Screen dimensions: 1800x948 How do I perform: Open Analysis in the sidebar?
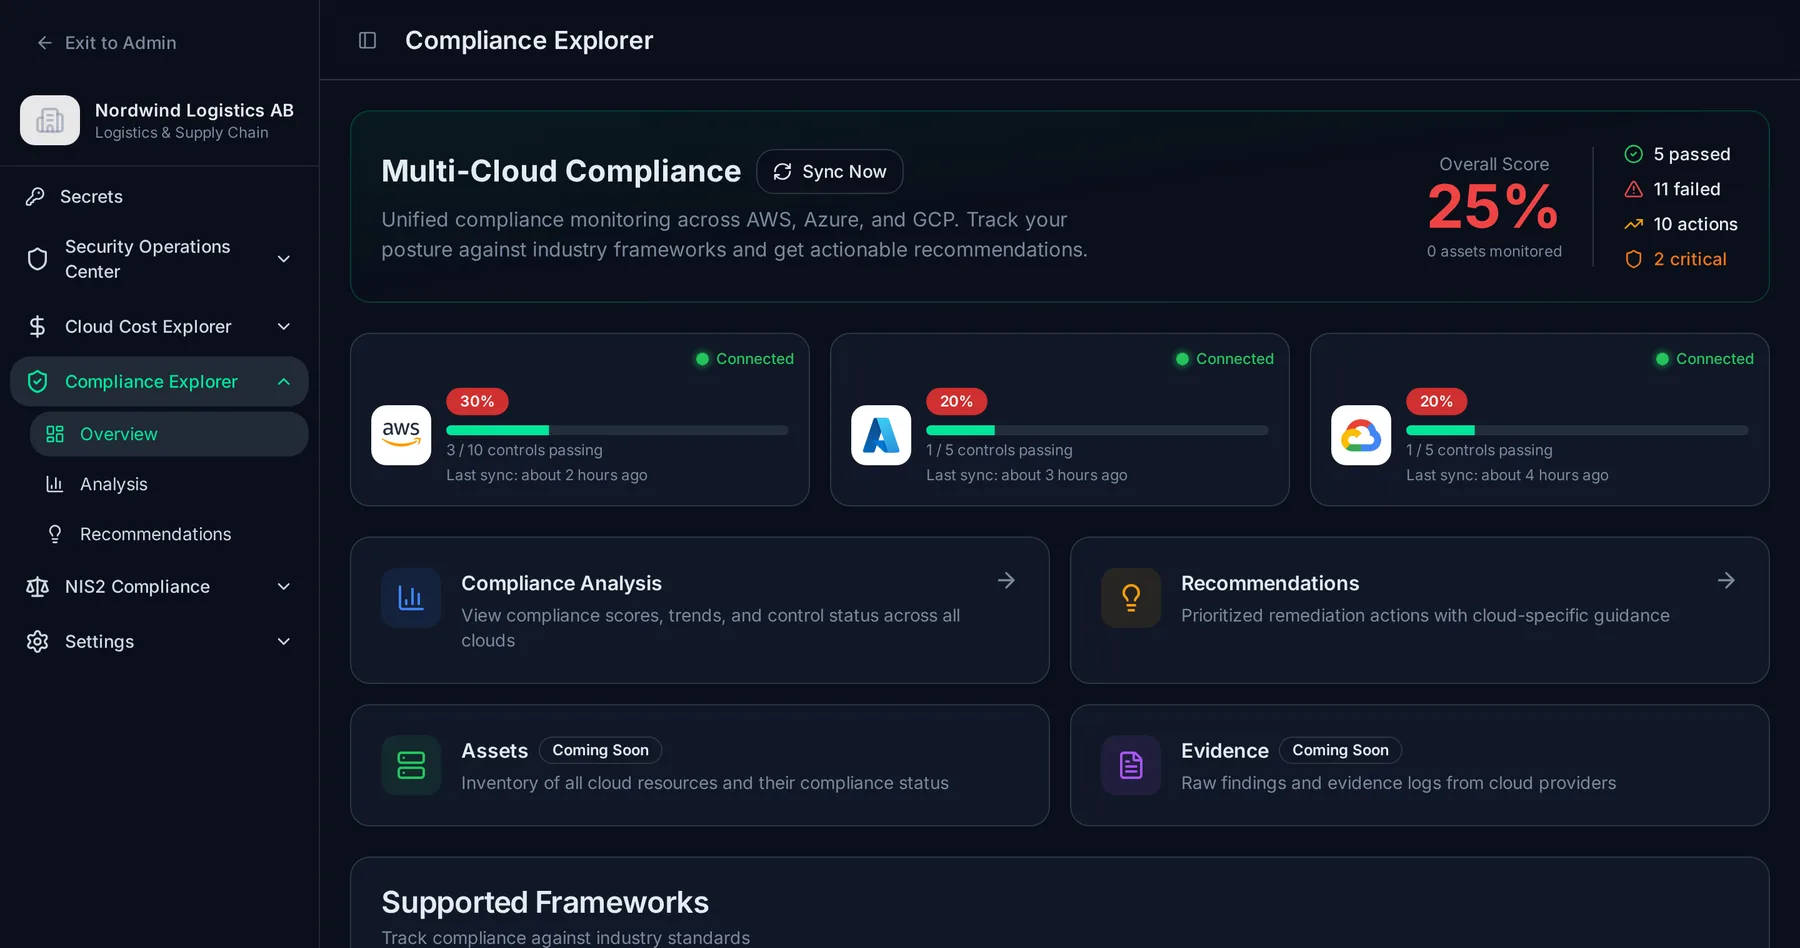point(169,484)
